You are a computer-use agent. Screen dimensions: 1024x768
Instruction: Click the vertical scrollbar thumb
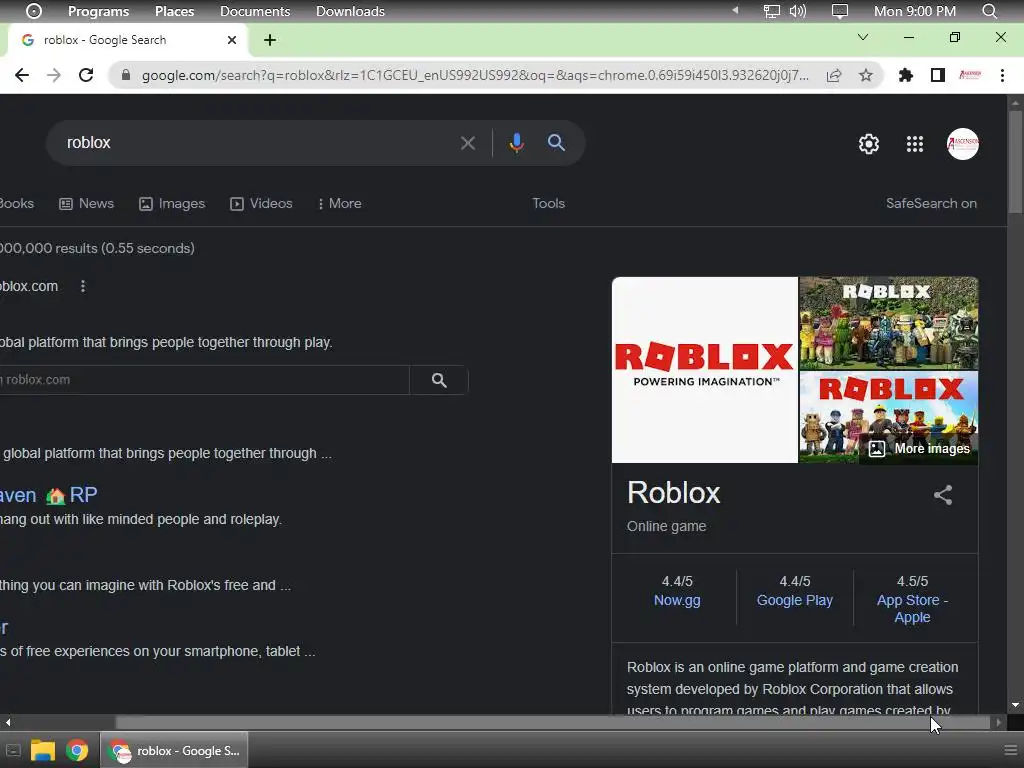[x=1015, y=161]
